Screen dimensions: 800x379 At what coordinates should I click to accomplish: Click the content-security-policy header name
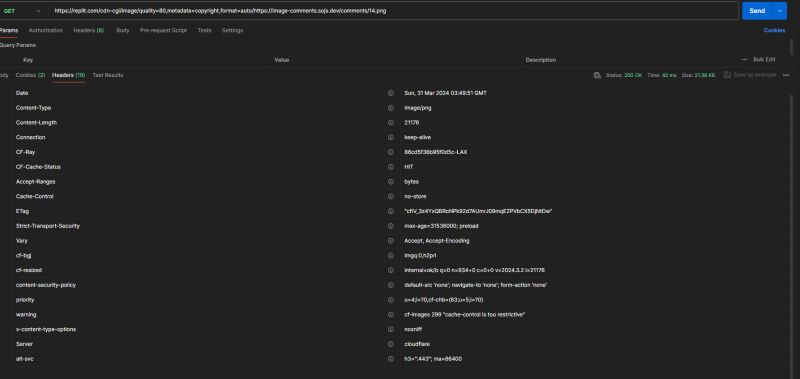(x=45, y=285)
